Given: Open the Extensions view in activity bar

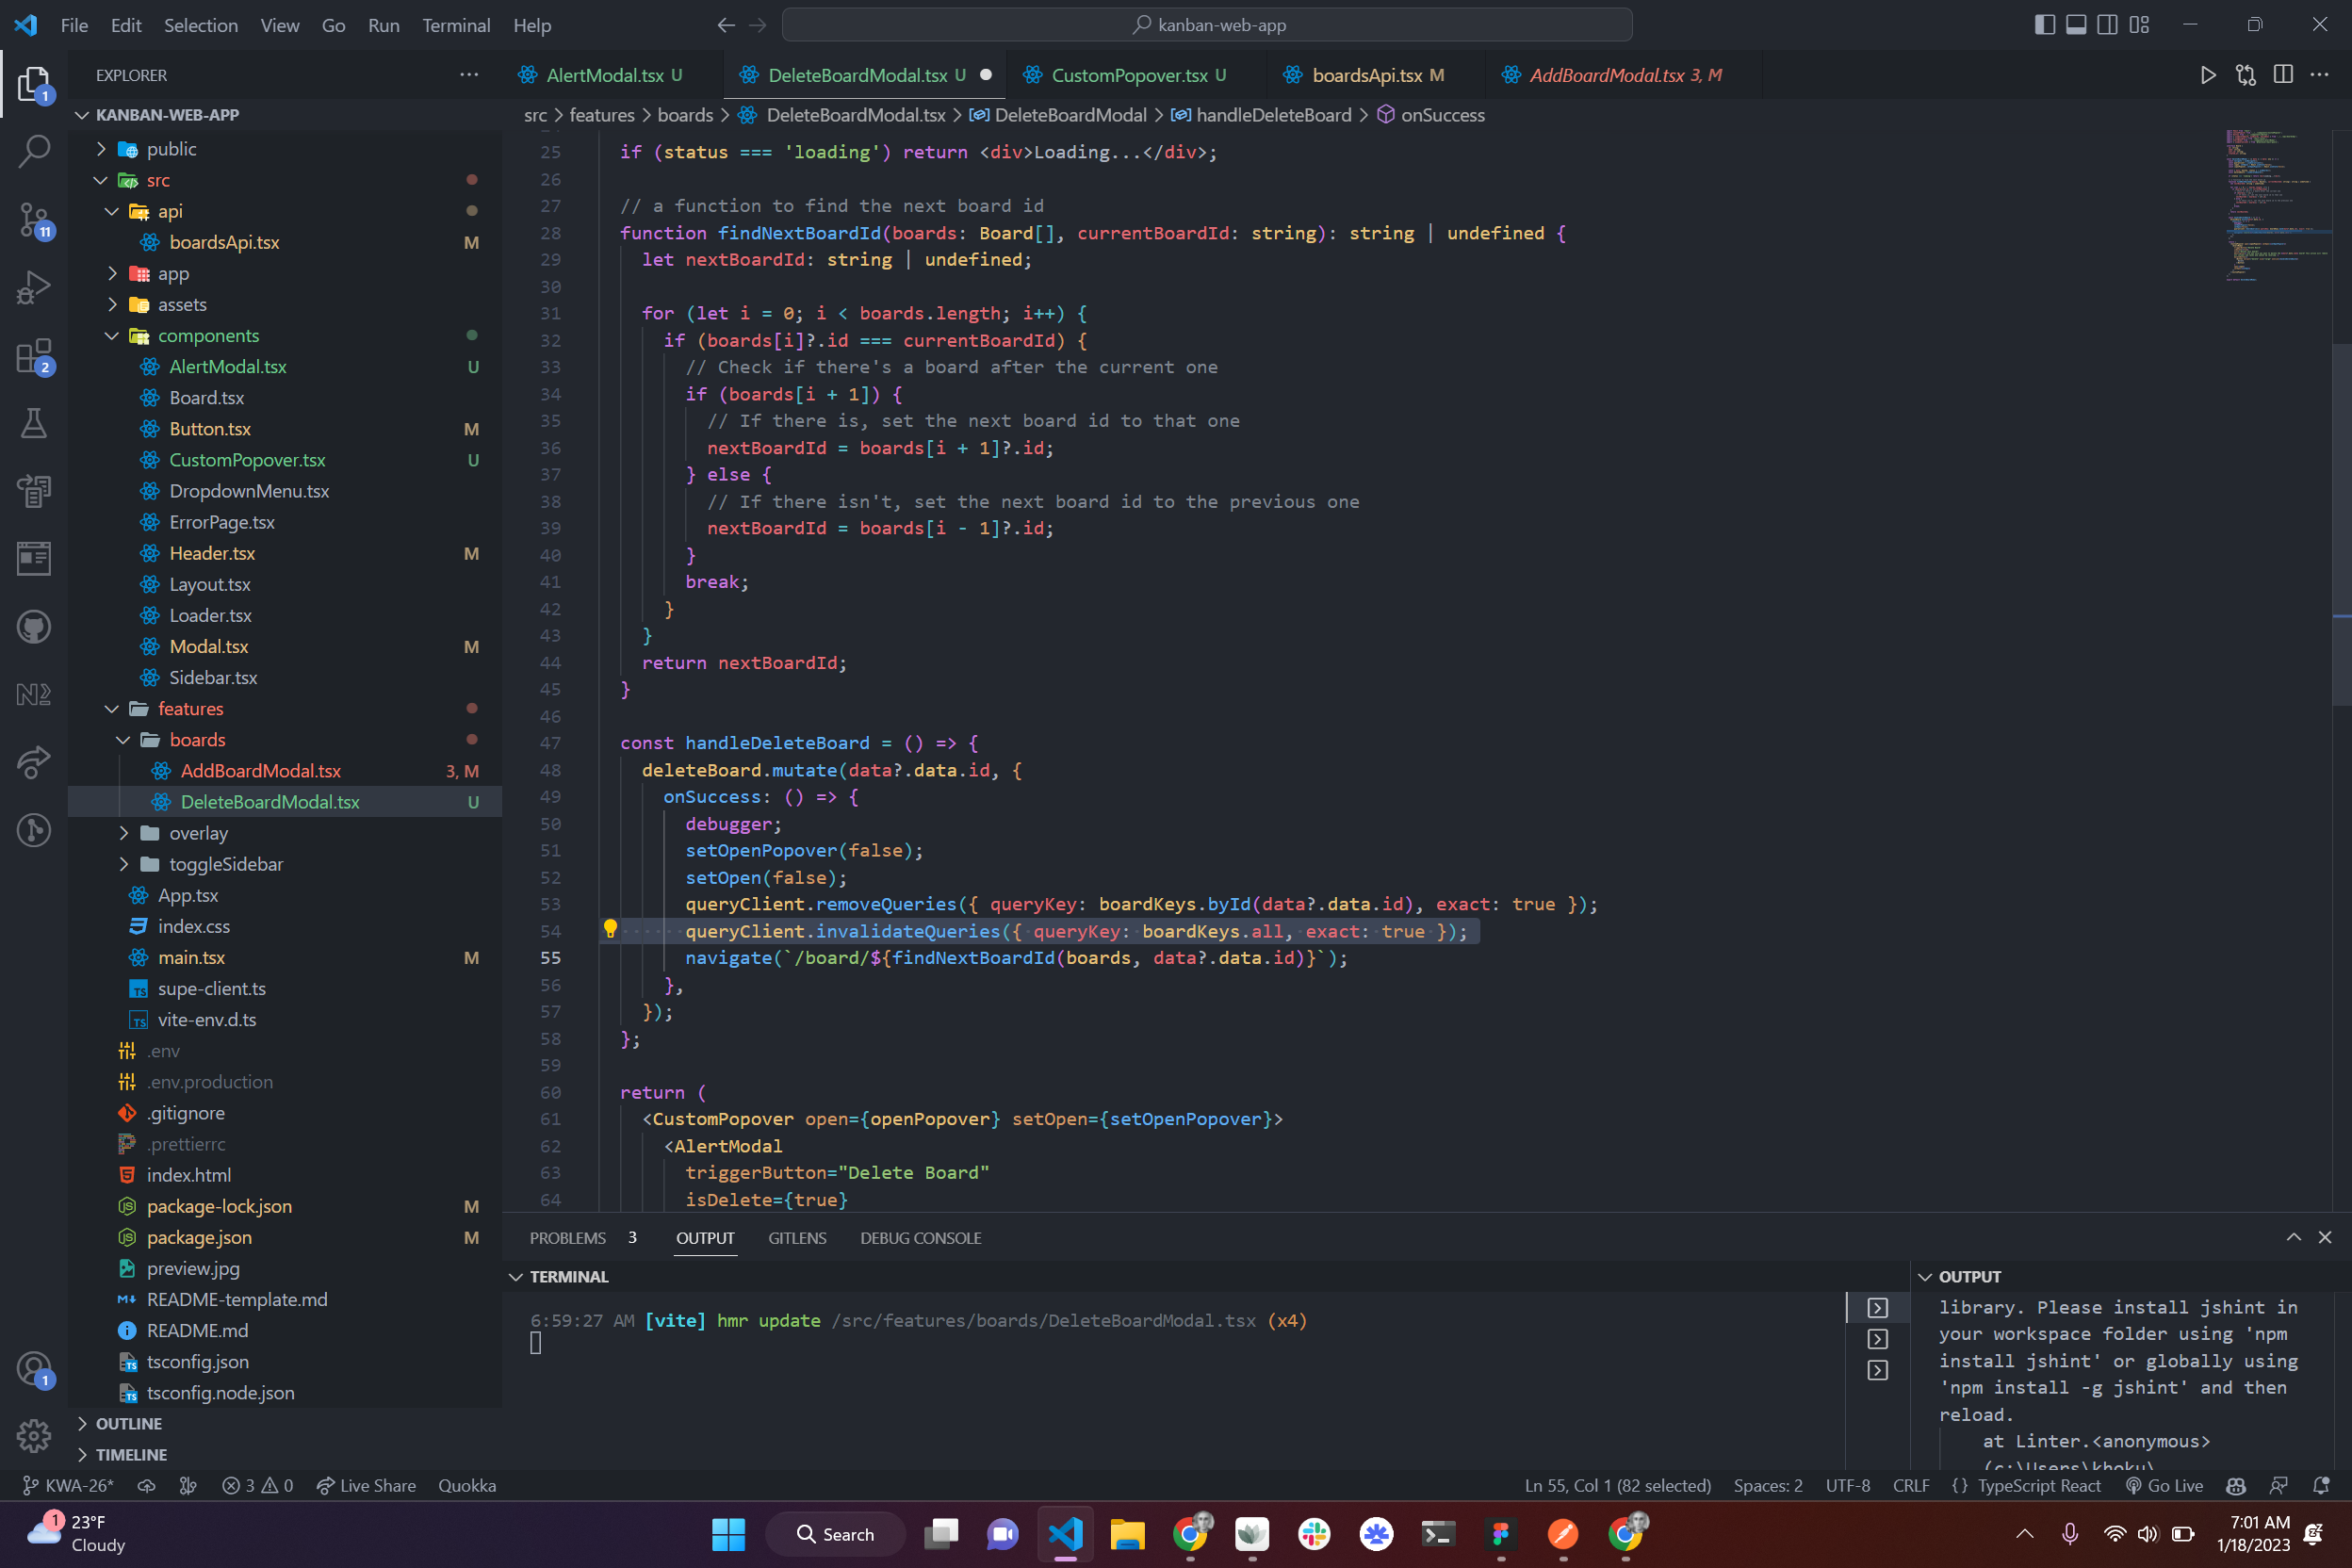Looking at the screenshot, I should pyautogui.click(x=34, y=355).
